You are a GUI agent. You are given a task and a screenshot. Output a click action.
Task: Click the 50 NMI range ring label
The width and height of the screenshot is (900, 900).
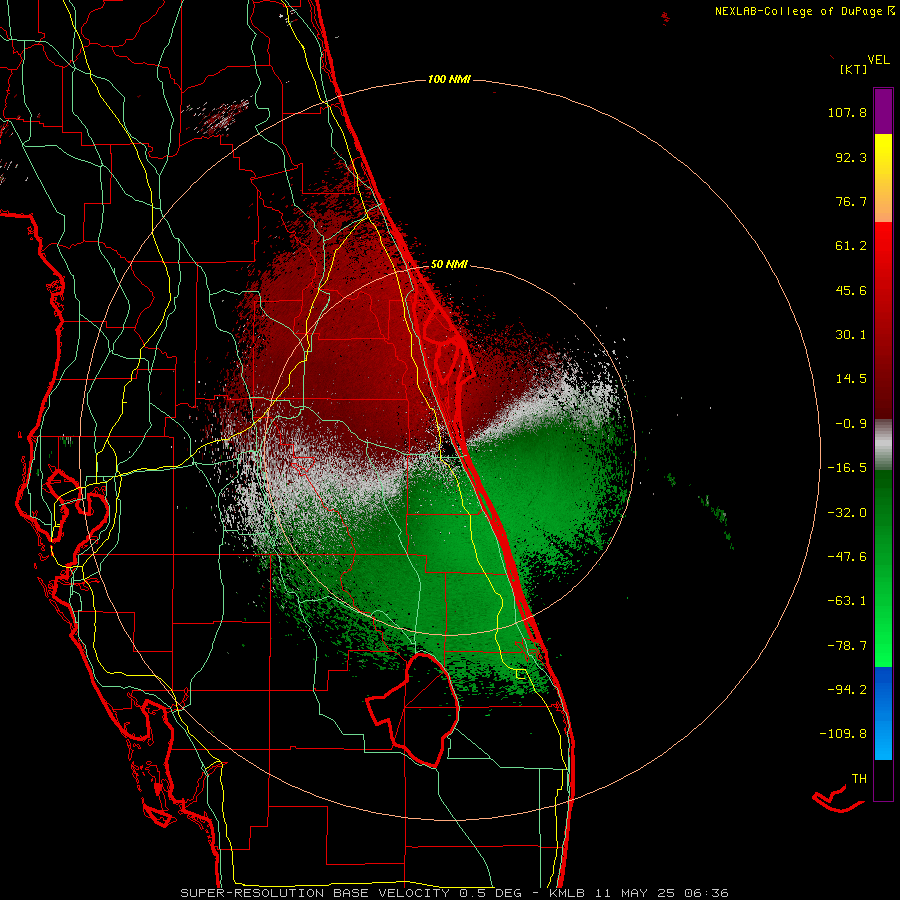(x=449, y=265)
